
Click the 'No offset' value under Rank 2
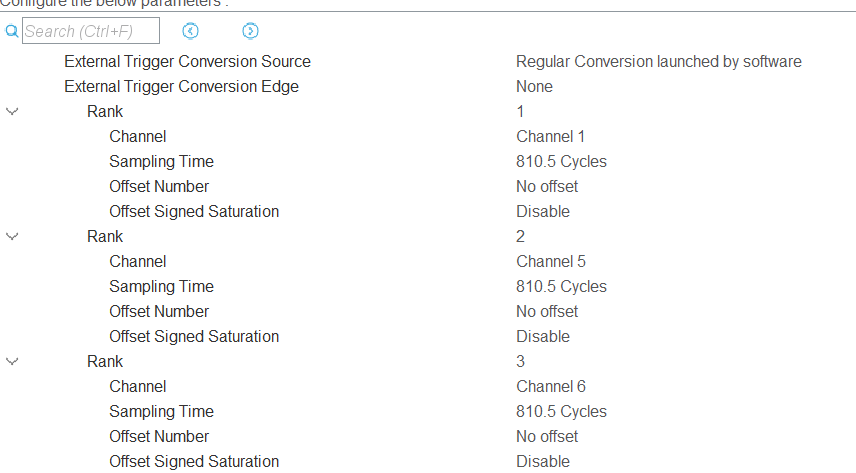pyautogui.click(x=547, y=311)
